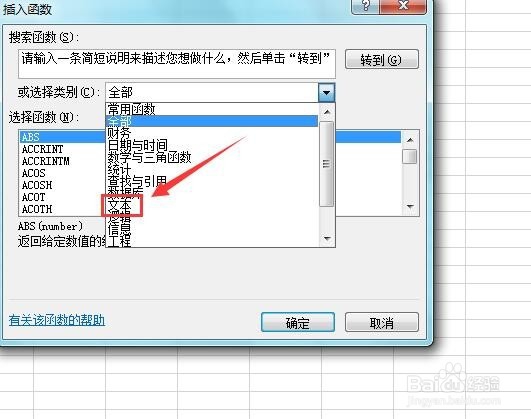Click the search function description text box

(177, 64)
